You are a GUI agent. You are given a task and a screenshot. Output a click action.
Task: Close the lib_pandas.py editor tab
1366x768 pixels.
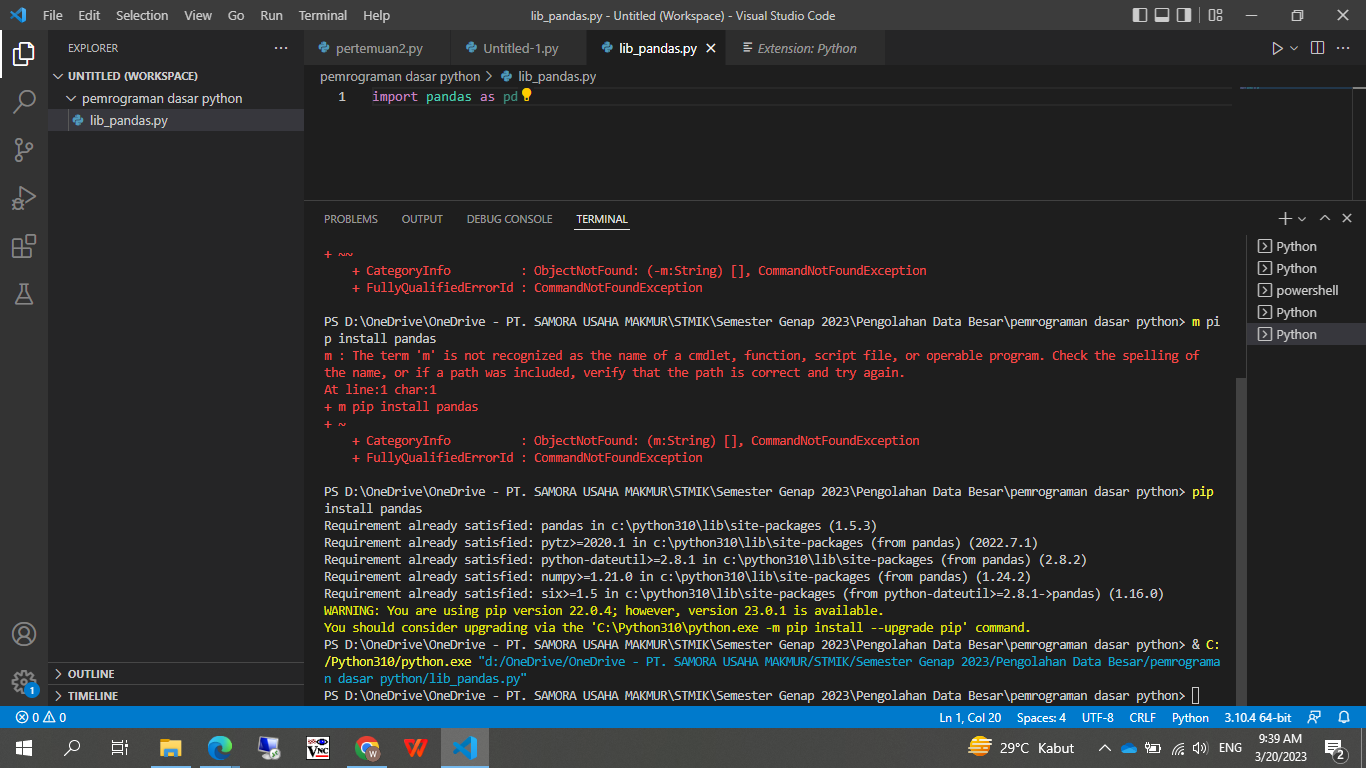point(711,48)
